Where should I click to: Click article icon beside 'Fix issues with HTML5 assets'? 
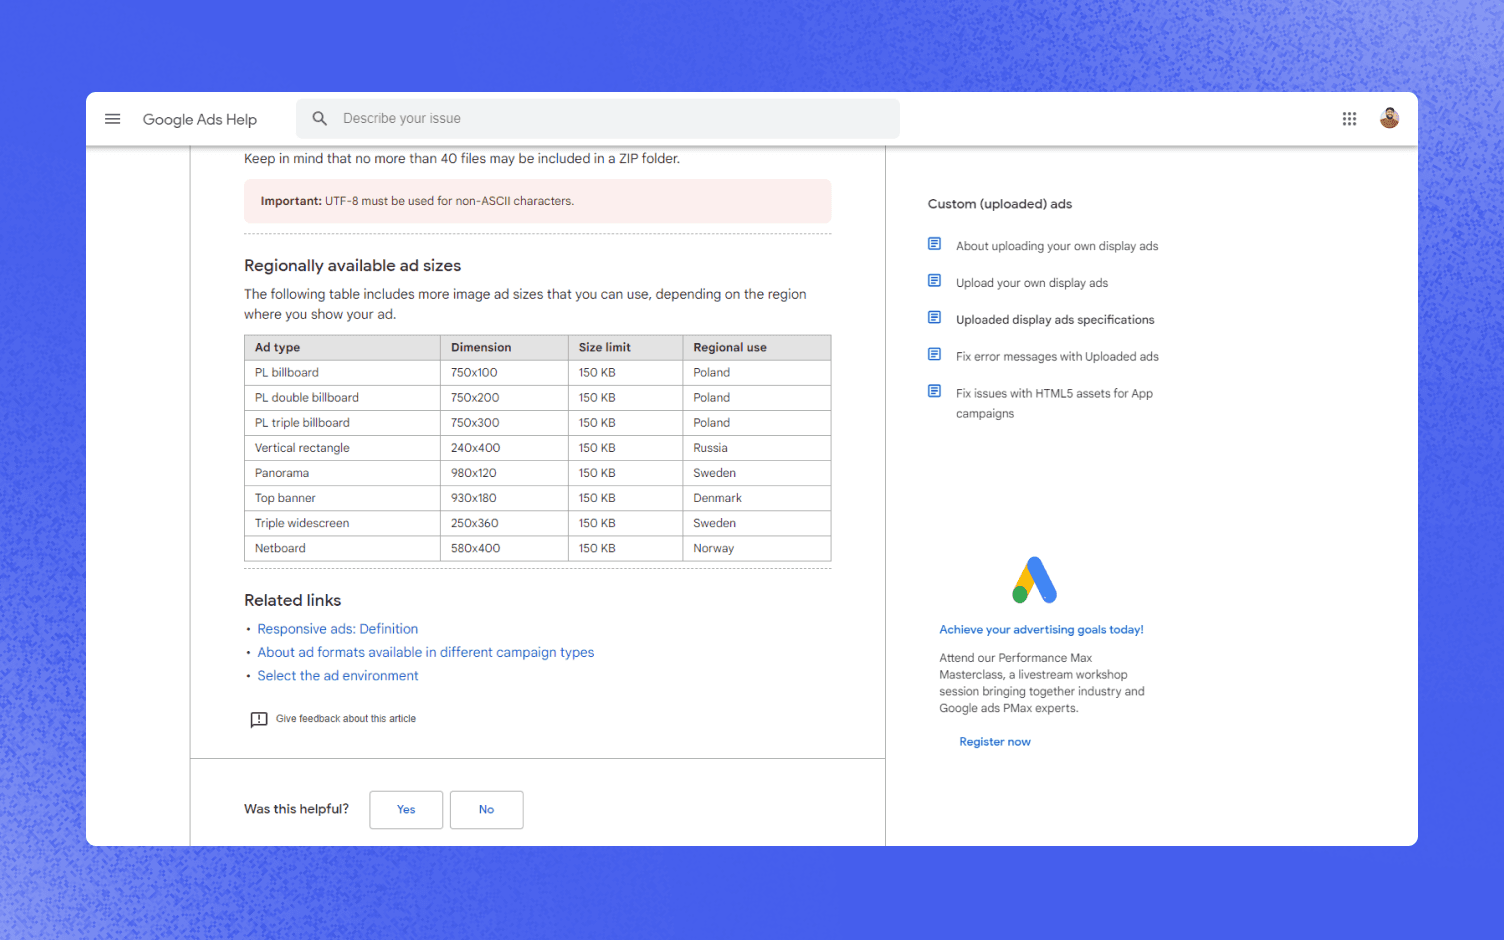934,392
